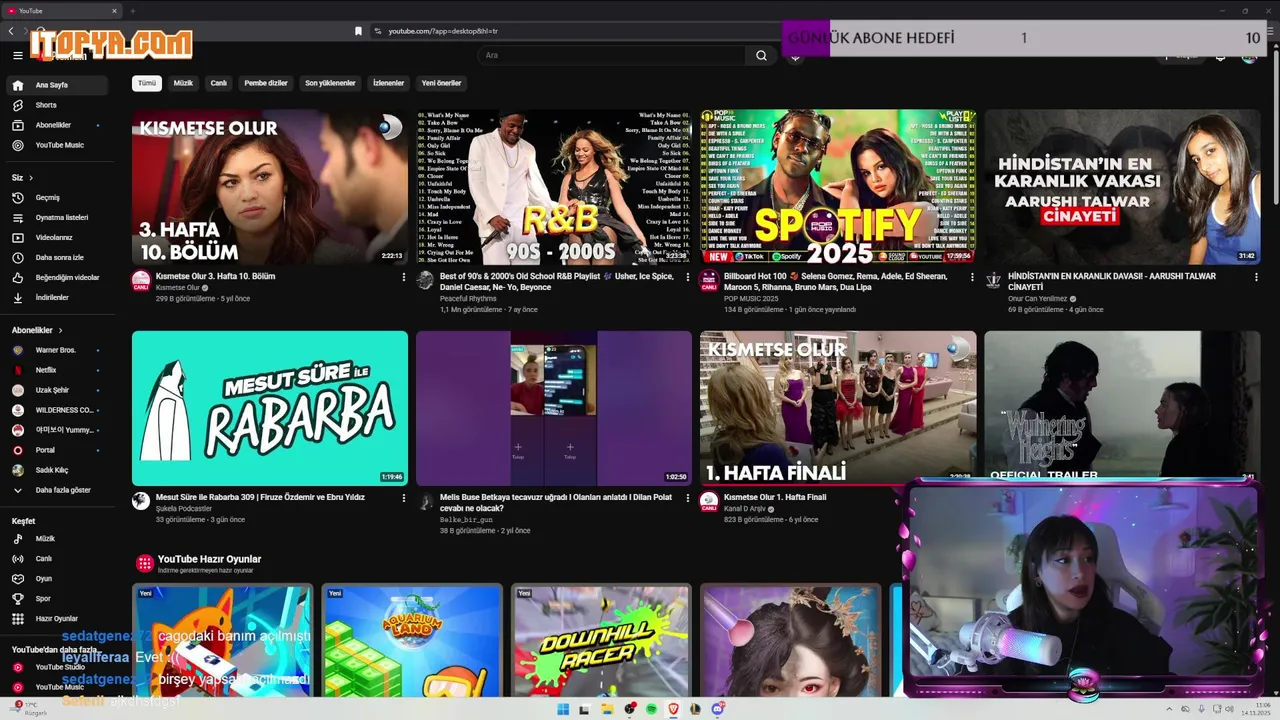Select the Yeni öneriler filter chip
1280x720 pixels.
tap(441, 83)
